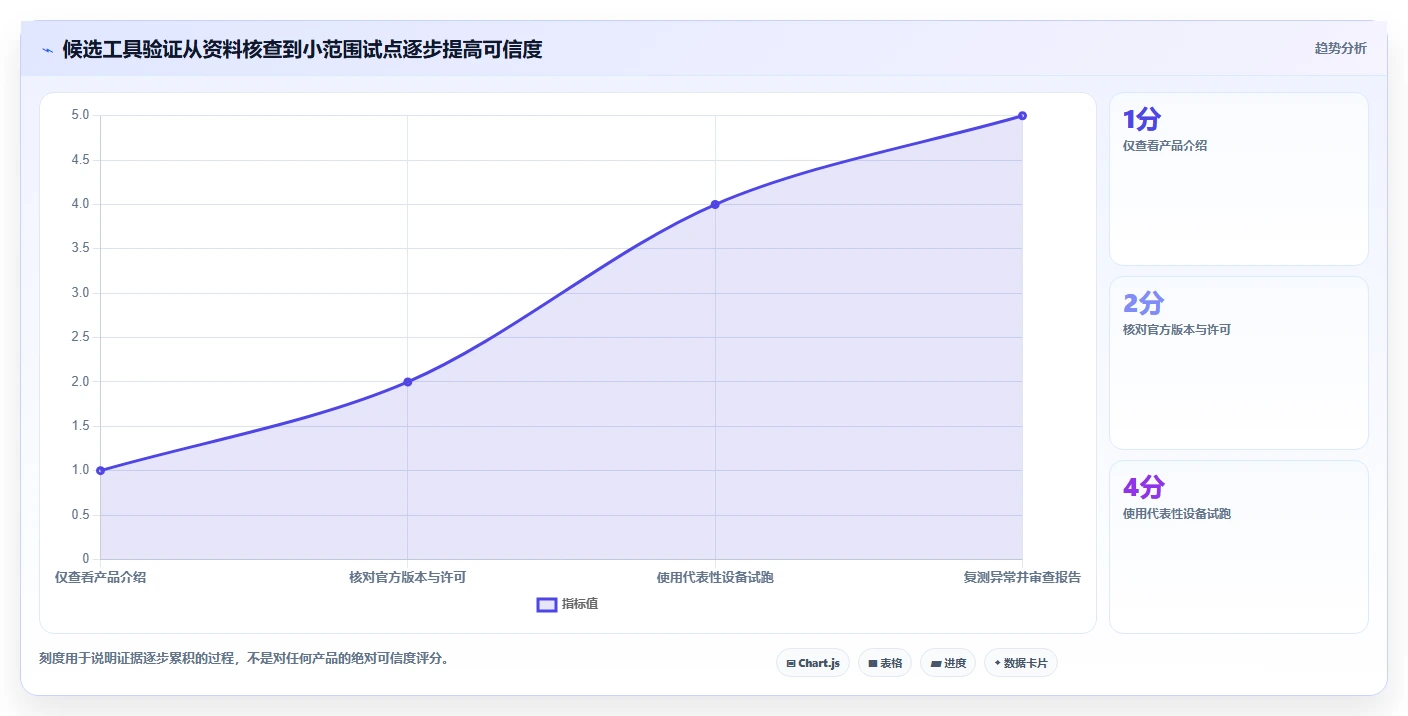Click y-axis tick label 3.5
The width and height of the screenshot is (1408, 716).
tap(80, 248)
